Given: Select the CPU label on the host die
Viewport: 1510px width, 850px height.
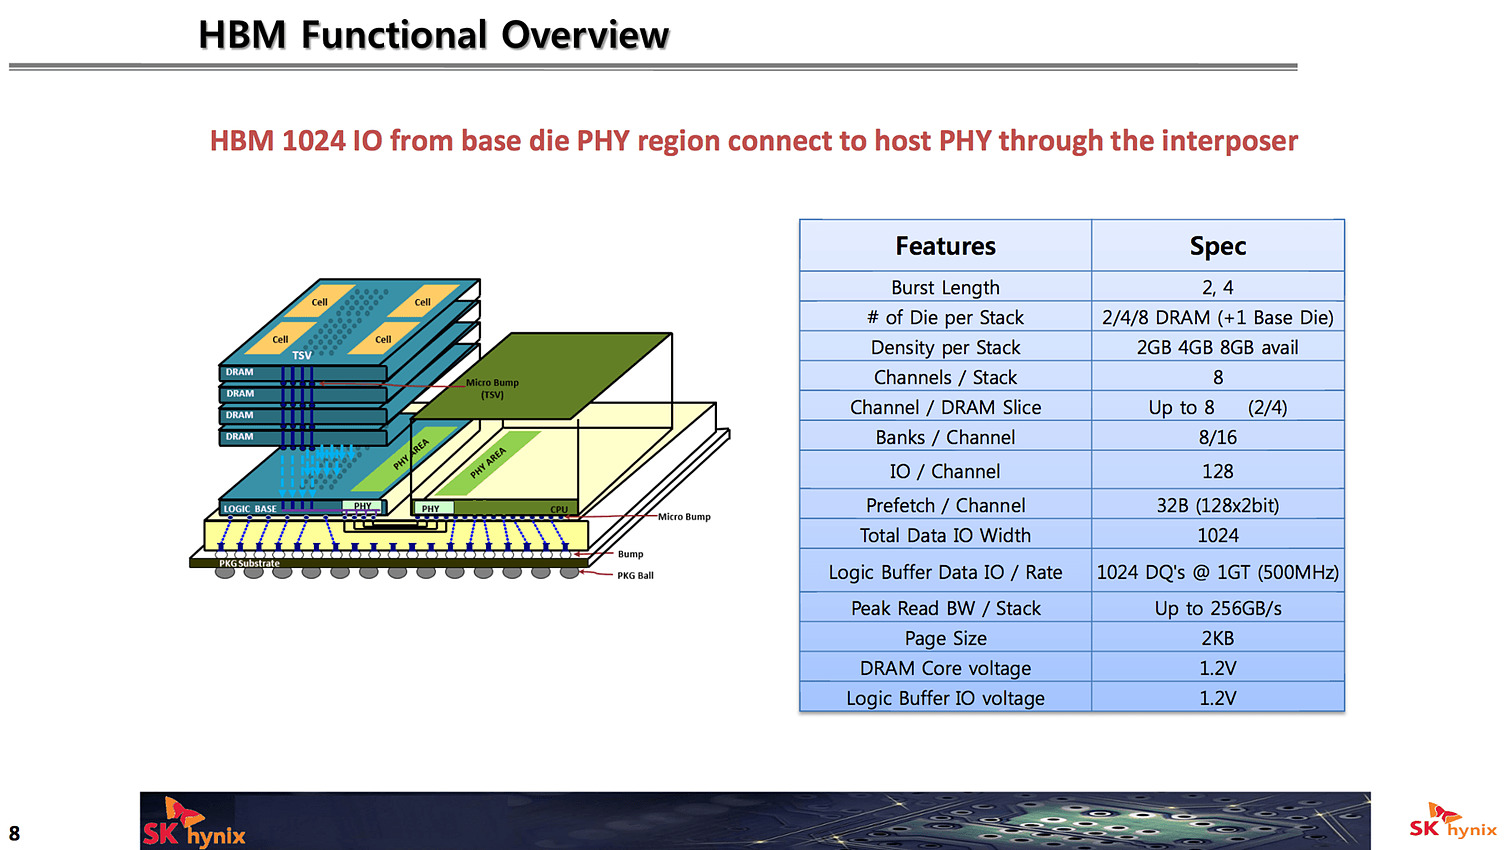Looking at the screenshot, I should 558,509.
